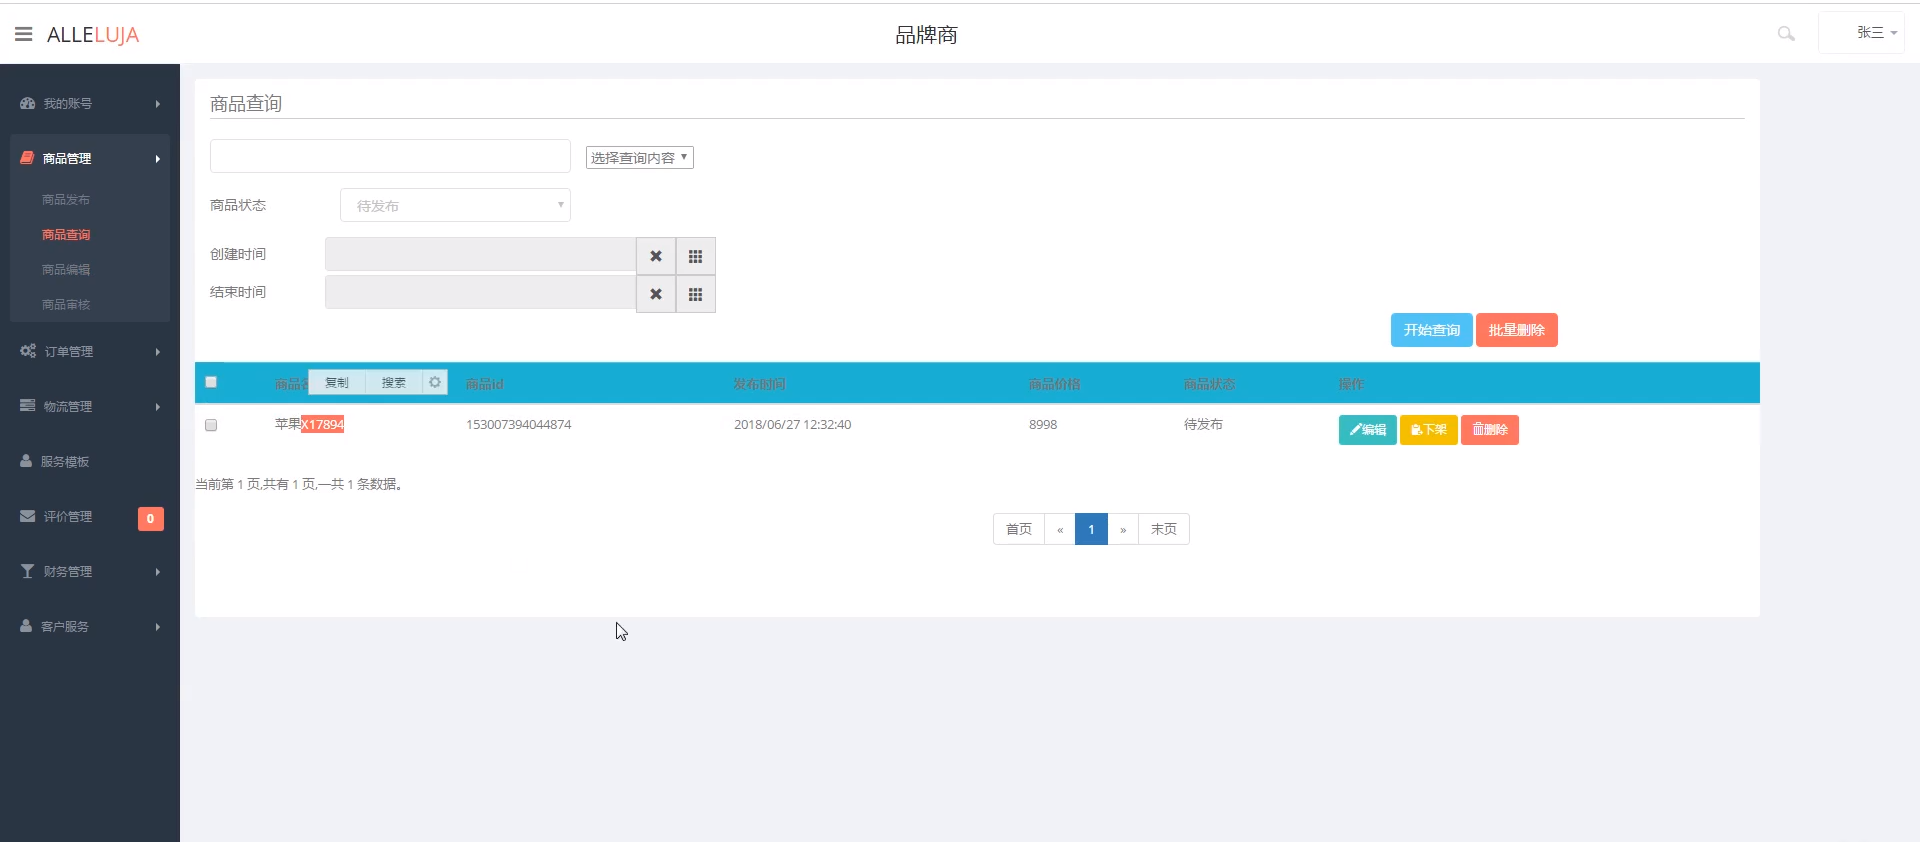Click next page » arrow
This screenshot has width=1920, height=842.
[x=1123, y=529]
